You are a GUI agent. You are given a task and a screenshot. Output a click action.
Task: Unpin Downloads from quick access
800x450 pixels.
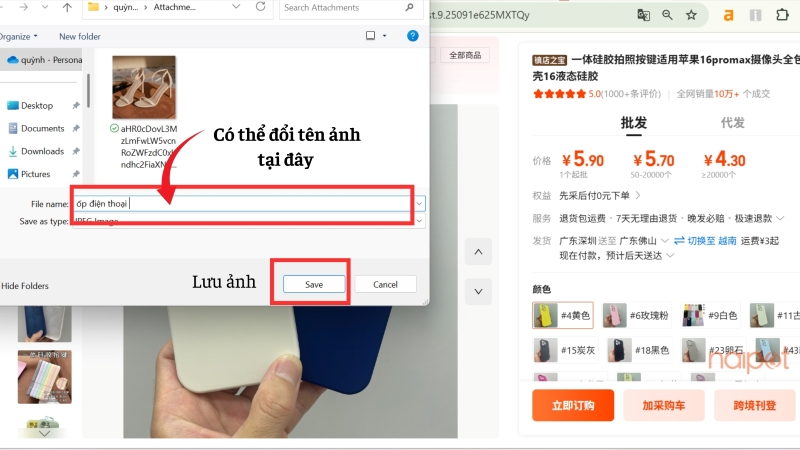click(x=76, y=151)
